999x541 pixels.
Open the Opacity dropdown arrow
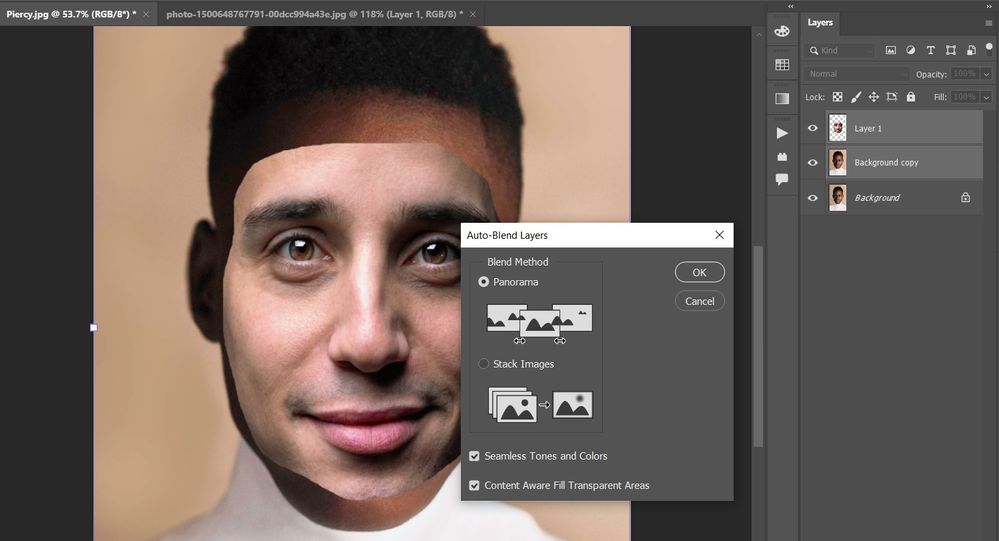(x=986, y=74)
